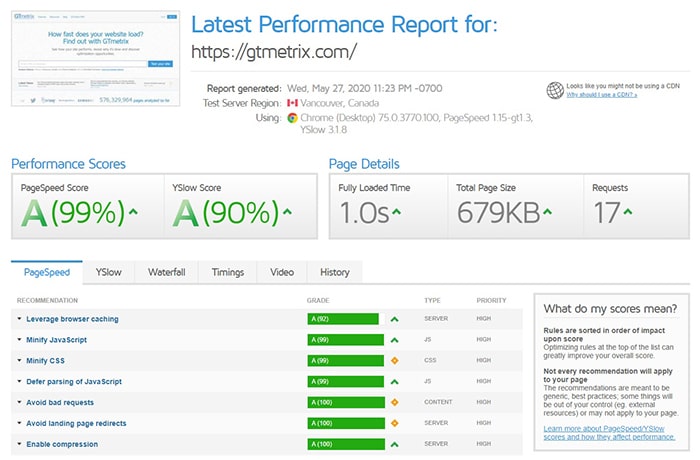The image size is (700, 460).
Task: Click Minify CSS A (99) grade bar
Action: [346, 361]
